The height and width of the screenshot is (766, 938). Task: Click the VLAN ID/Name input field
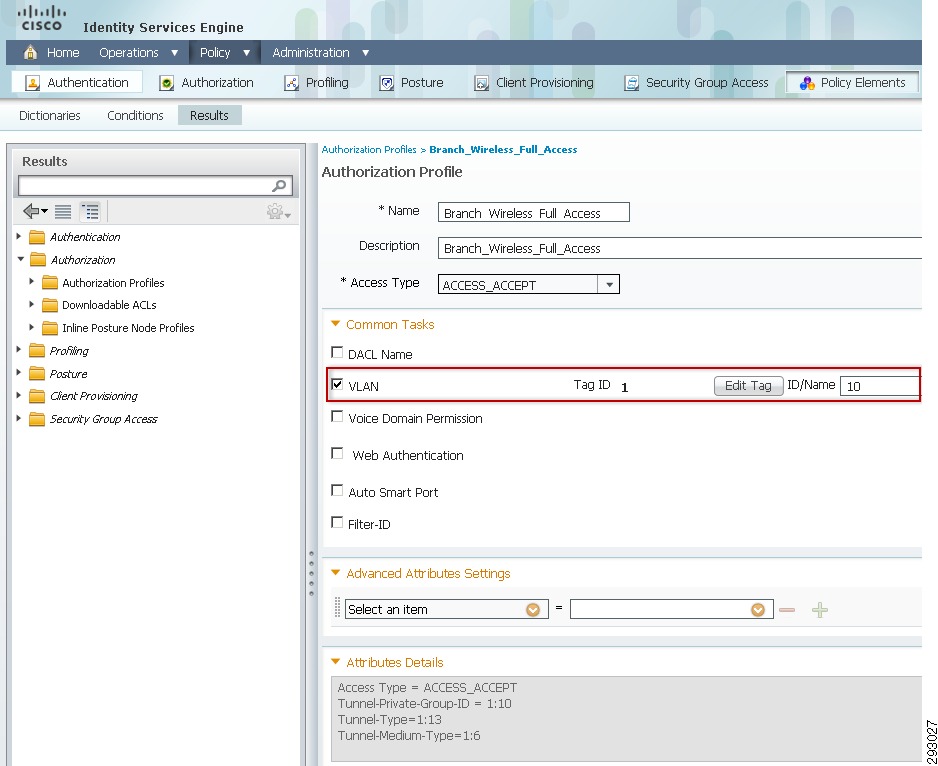[880, 386]
